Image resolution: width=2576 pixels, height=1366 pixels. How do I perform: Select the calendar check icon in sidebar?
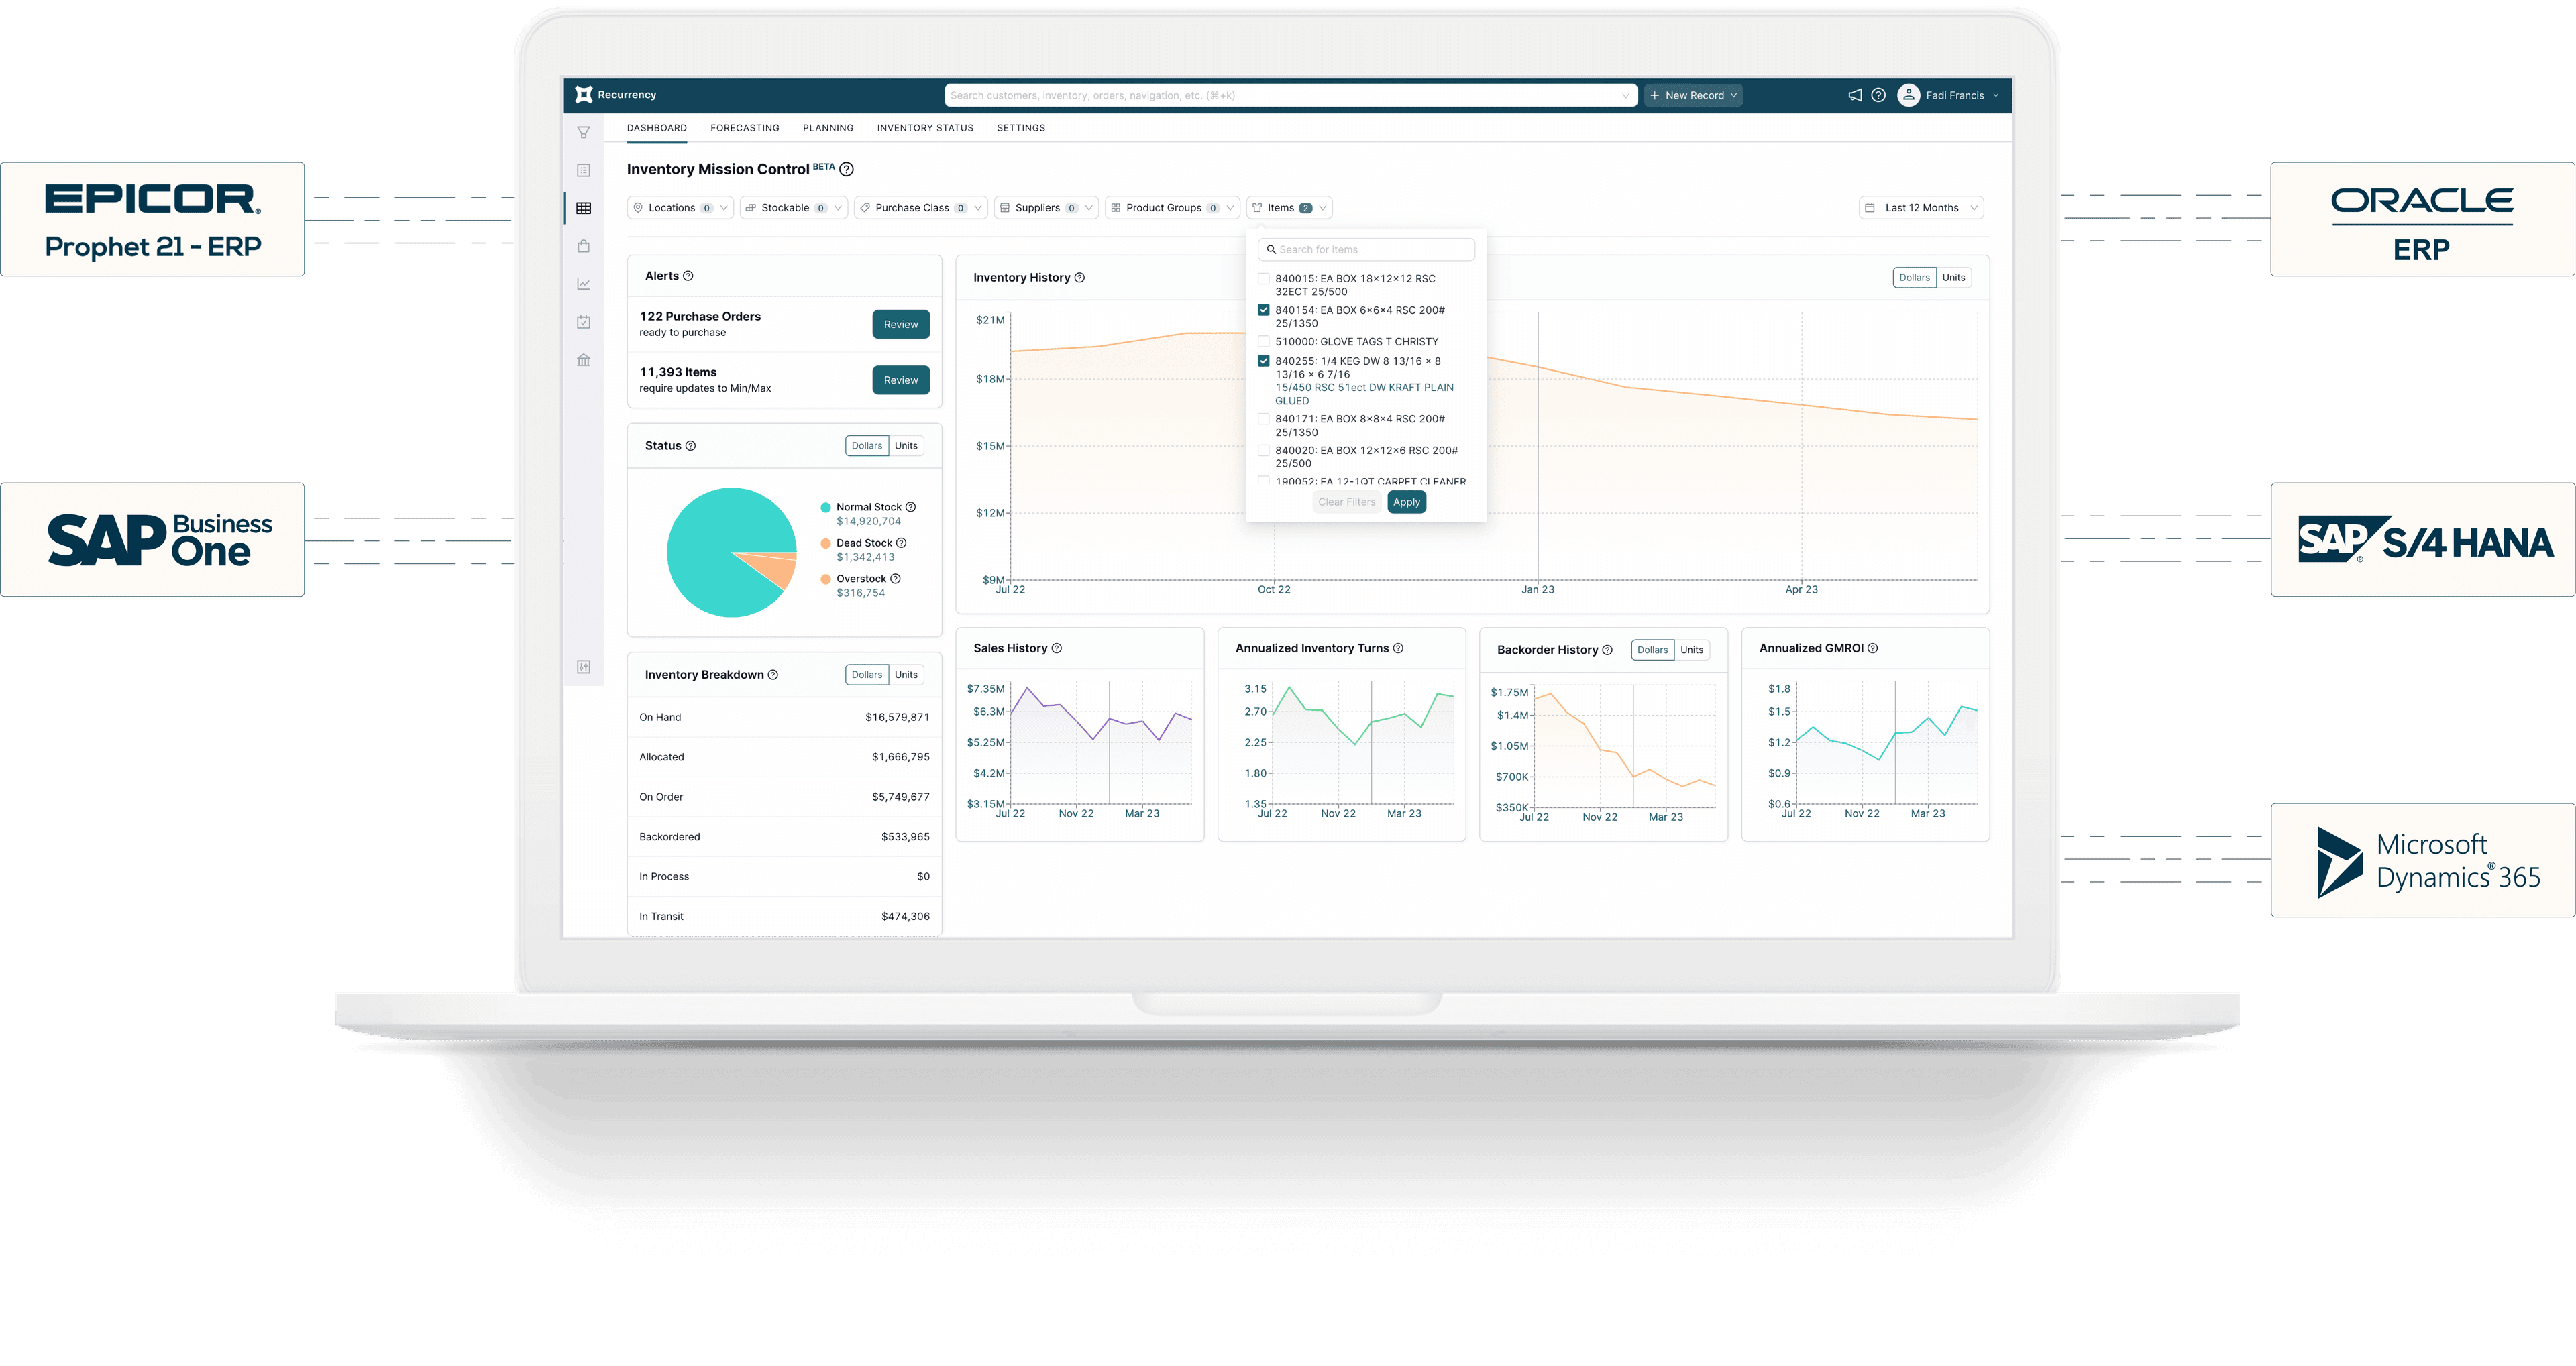coord(584,321)
